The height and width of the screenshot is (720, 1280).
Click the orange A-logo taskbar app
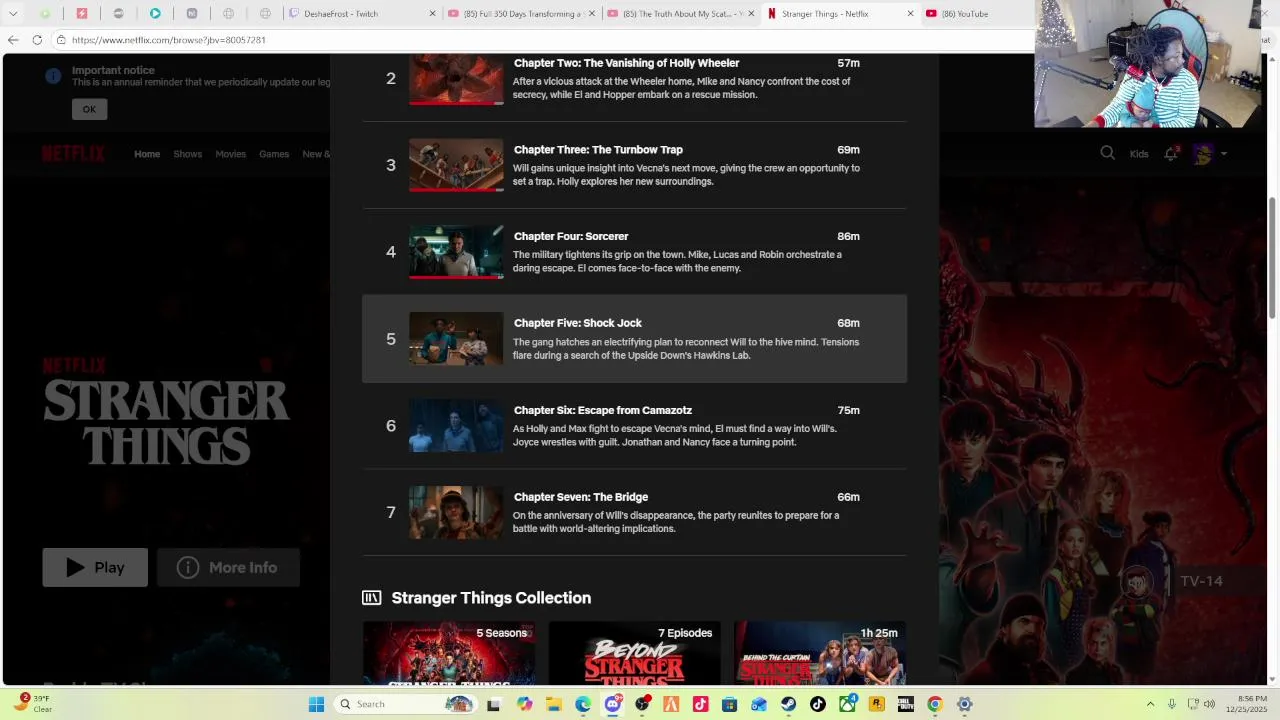pos(671,704)
